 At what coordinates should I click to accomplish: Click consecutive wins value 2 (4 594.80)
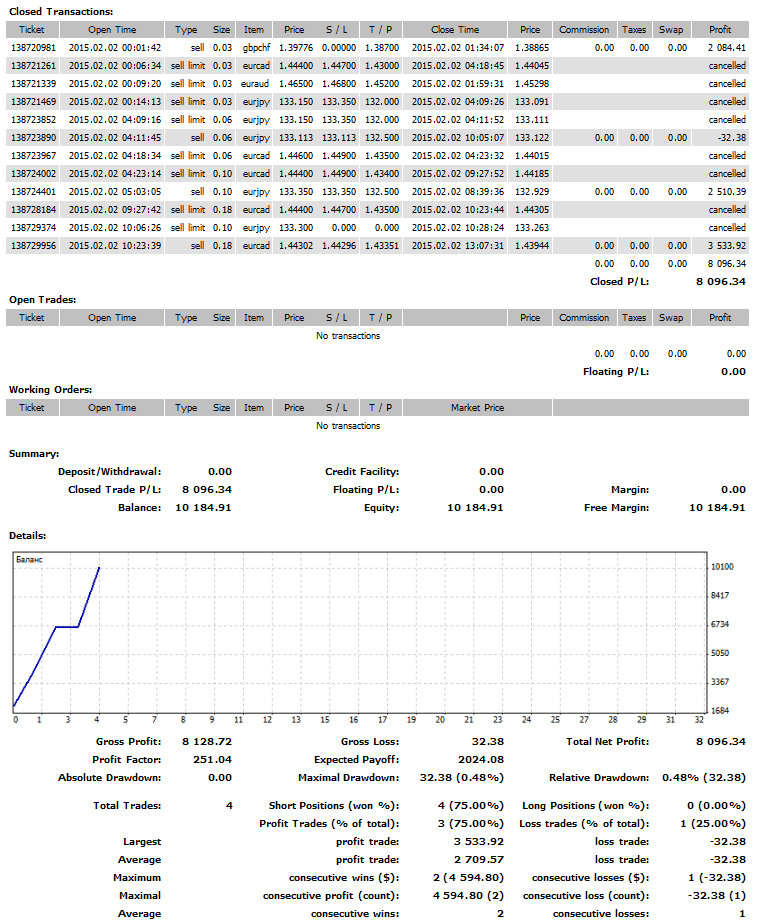tap(469, 878)
